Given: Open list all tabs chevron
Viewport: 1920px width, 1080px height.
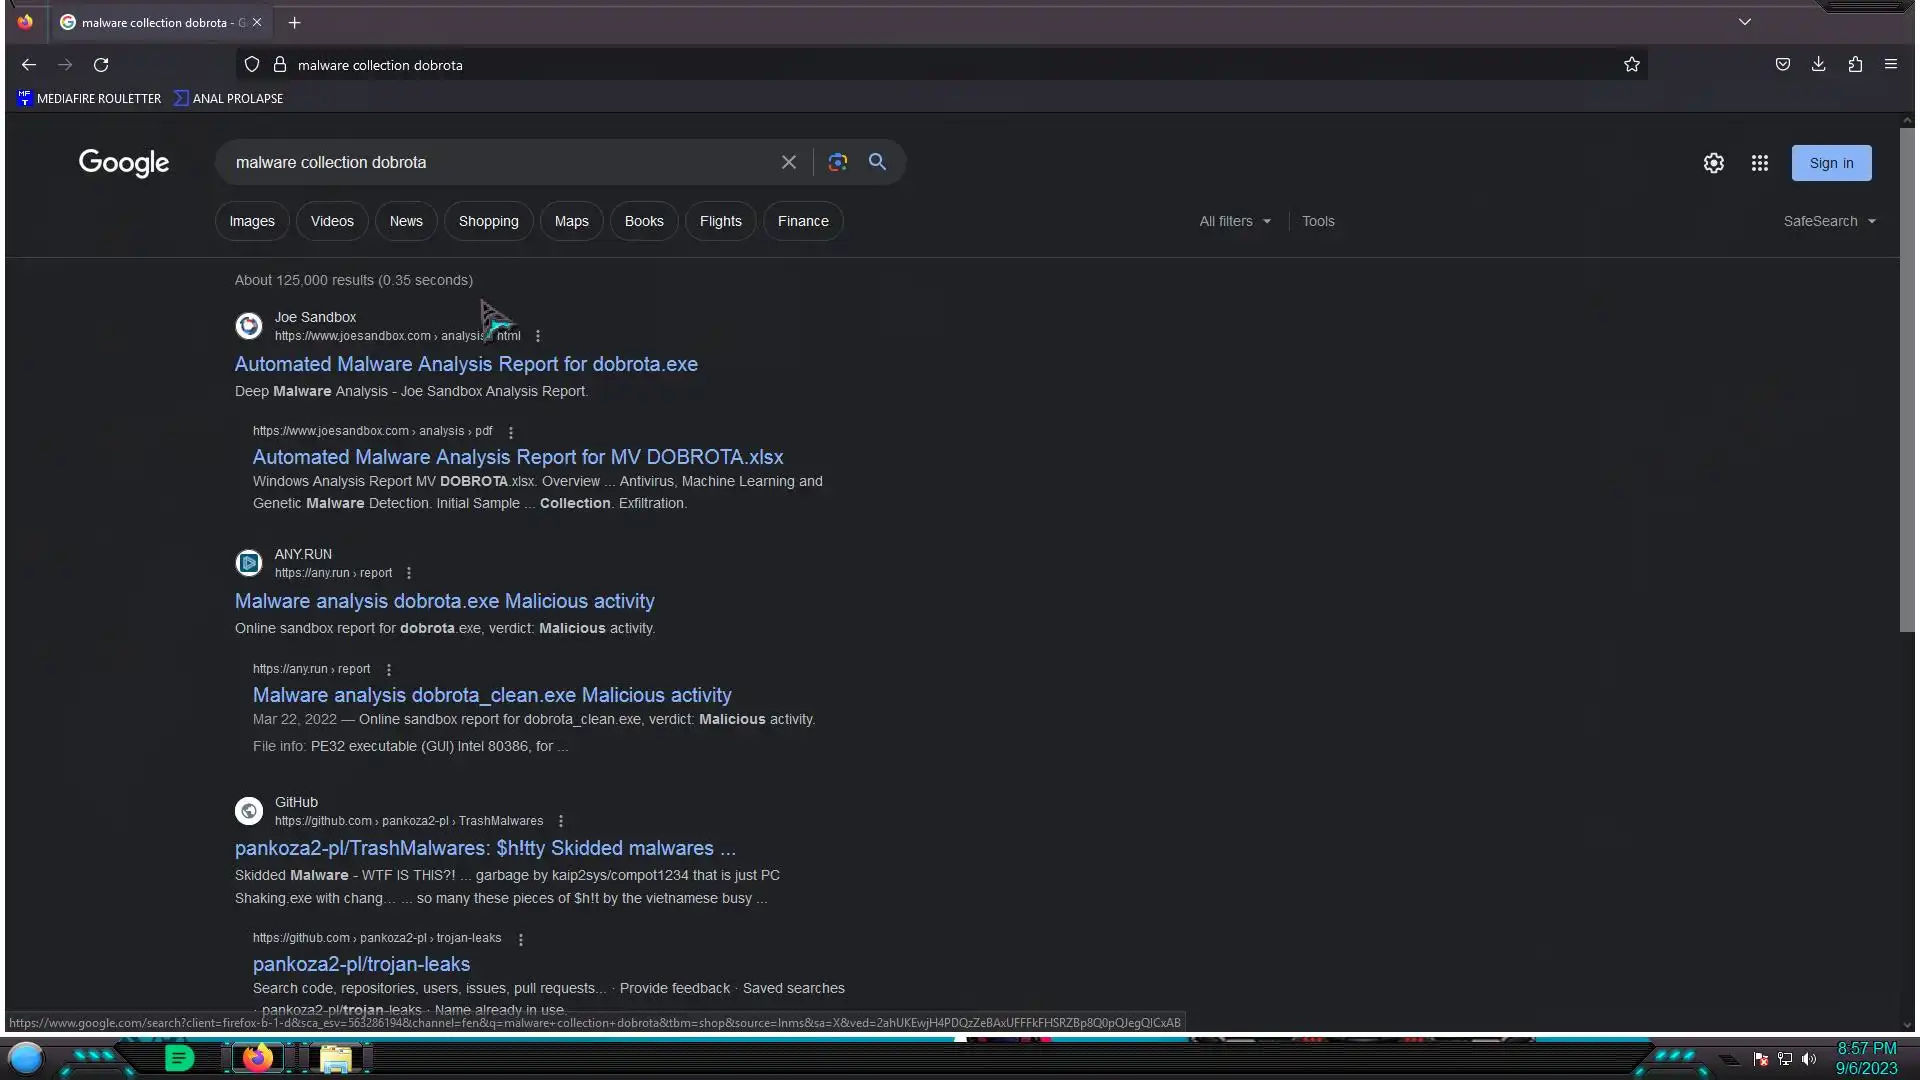Looking at the screenshot, I should point(1744,22).
